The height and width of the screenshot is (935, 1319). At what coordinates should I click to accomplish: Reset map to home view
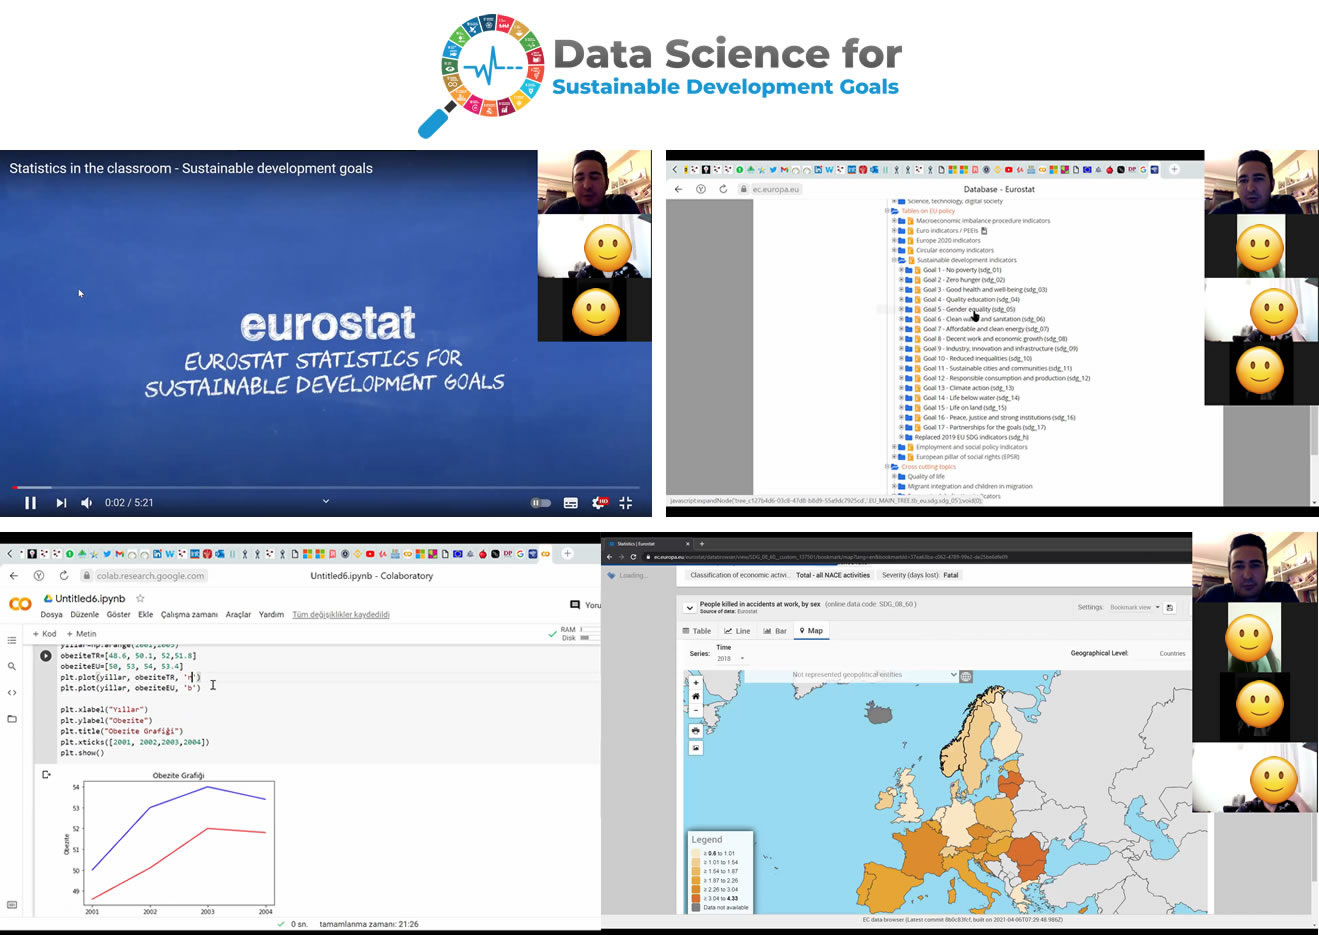pos(696,697)
